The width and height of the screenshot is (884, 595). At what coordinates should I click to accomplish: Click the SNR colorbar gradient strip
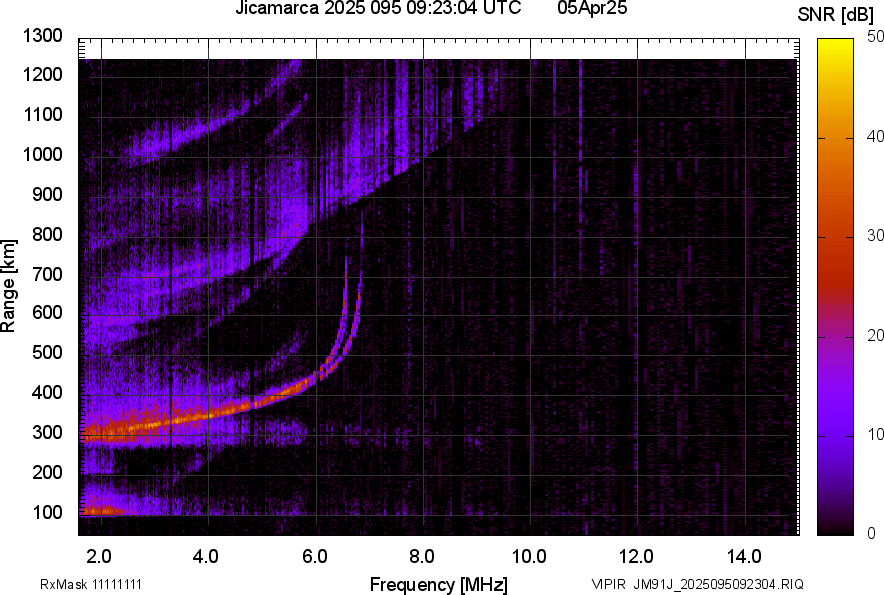(x=835, y=287)
